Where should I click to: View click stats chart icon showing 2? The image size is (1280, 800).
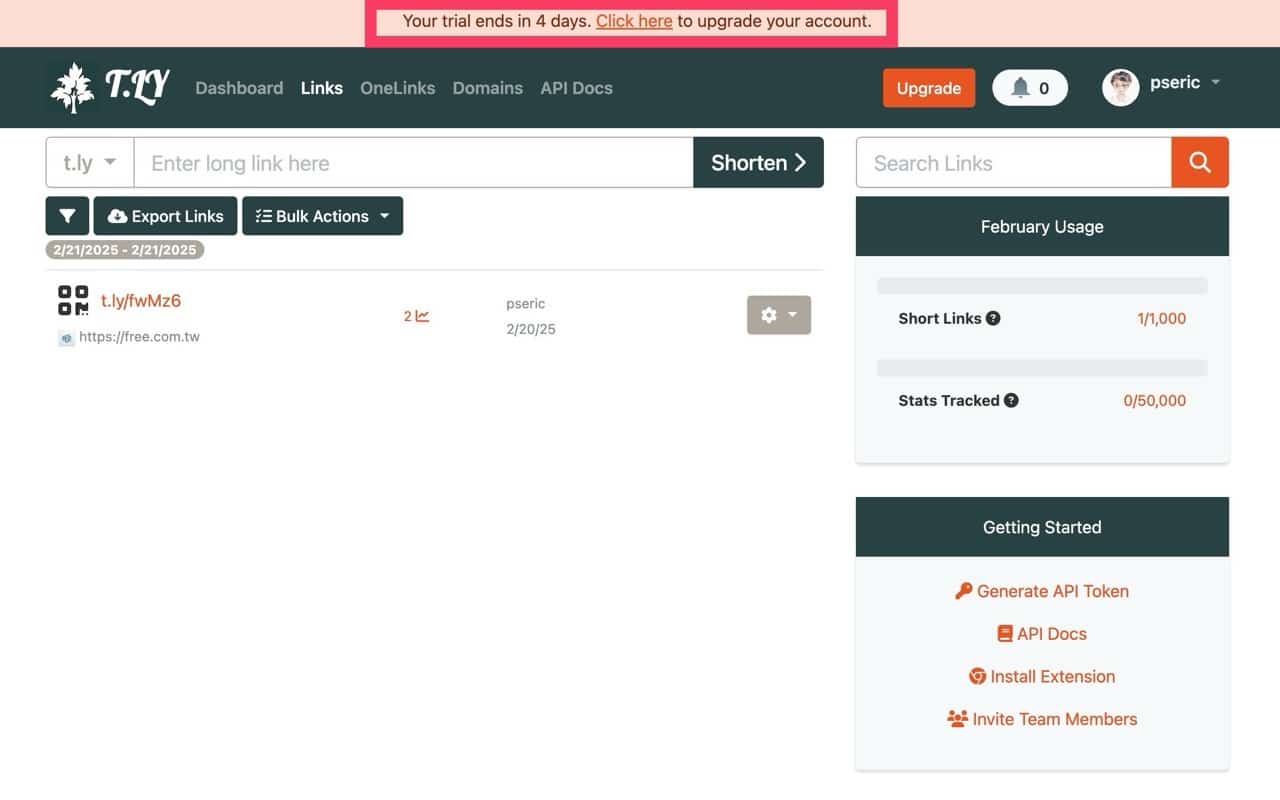point(416,316)
